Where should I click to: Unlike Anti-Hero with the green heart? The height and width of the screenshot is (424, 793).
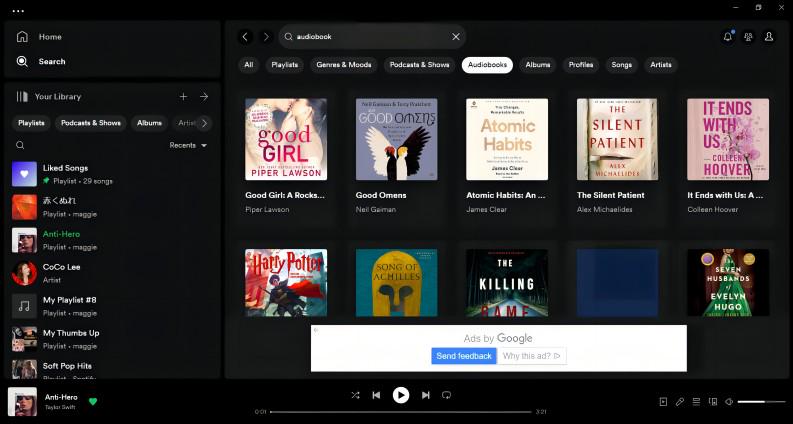click(x=93, y=401)
